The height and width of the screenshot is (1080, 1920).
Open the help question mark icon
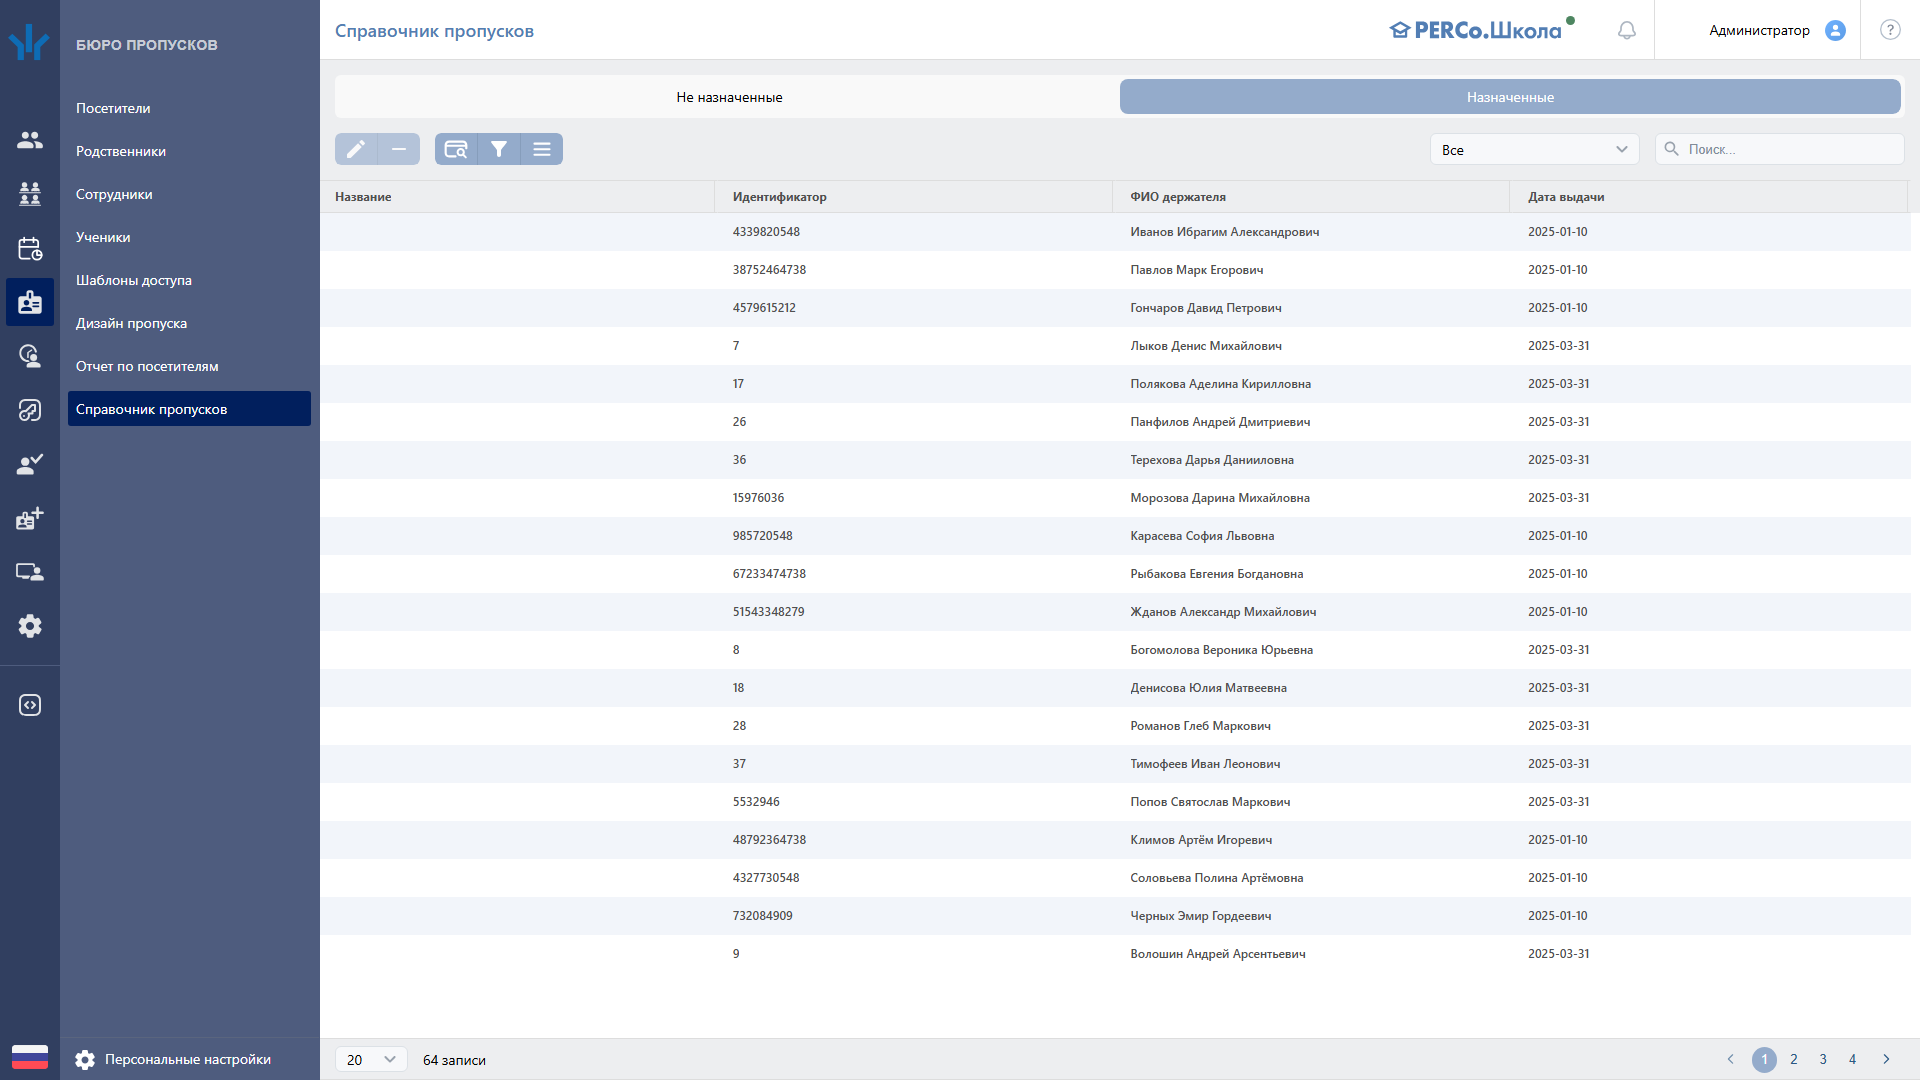[1890, 30]
